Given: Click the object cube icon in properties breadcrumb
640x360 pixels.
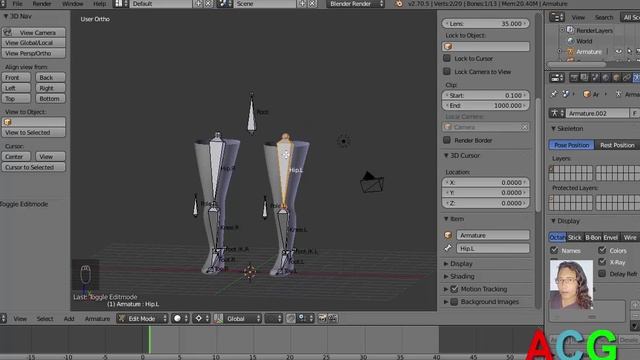Looking at the screenshot, I should pyautogui.click(x=587, y=94).
